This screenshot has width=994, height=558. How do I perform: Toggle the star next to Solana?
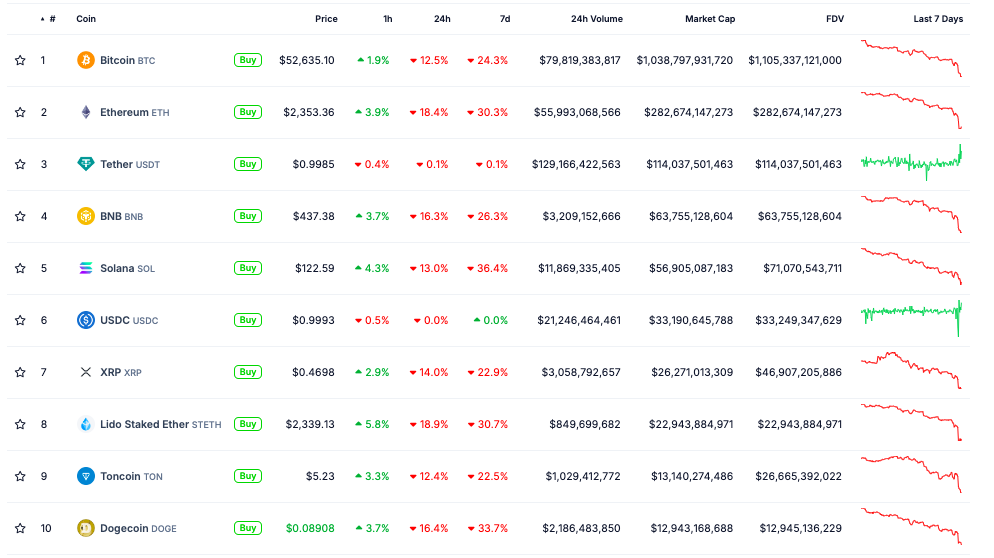click(20, 268)
